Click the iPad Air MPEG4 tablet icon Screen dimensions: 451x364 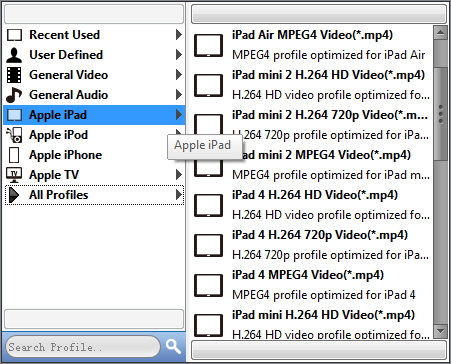point(209,45)
